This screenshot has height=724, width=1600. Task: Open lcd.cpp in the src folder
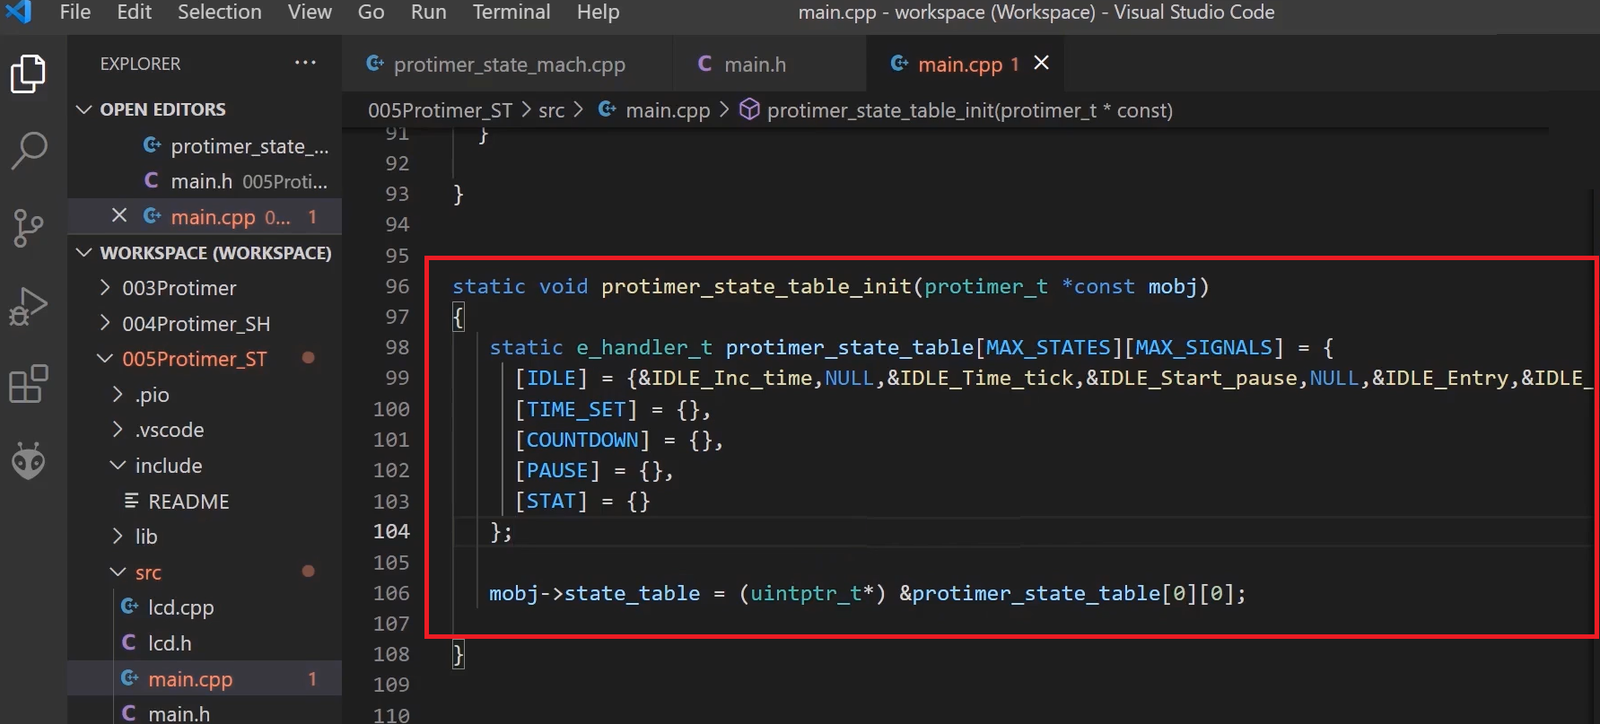tap(180, 608)
